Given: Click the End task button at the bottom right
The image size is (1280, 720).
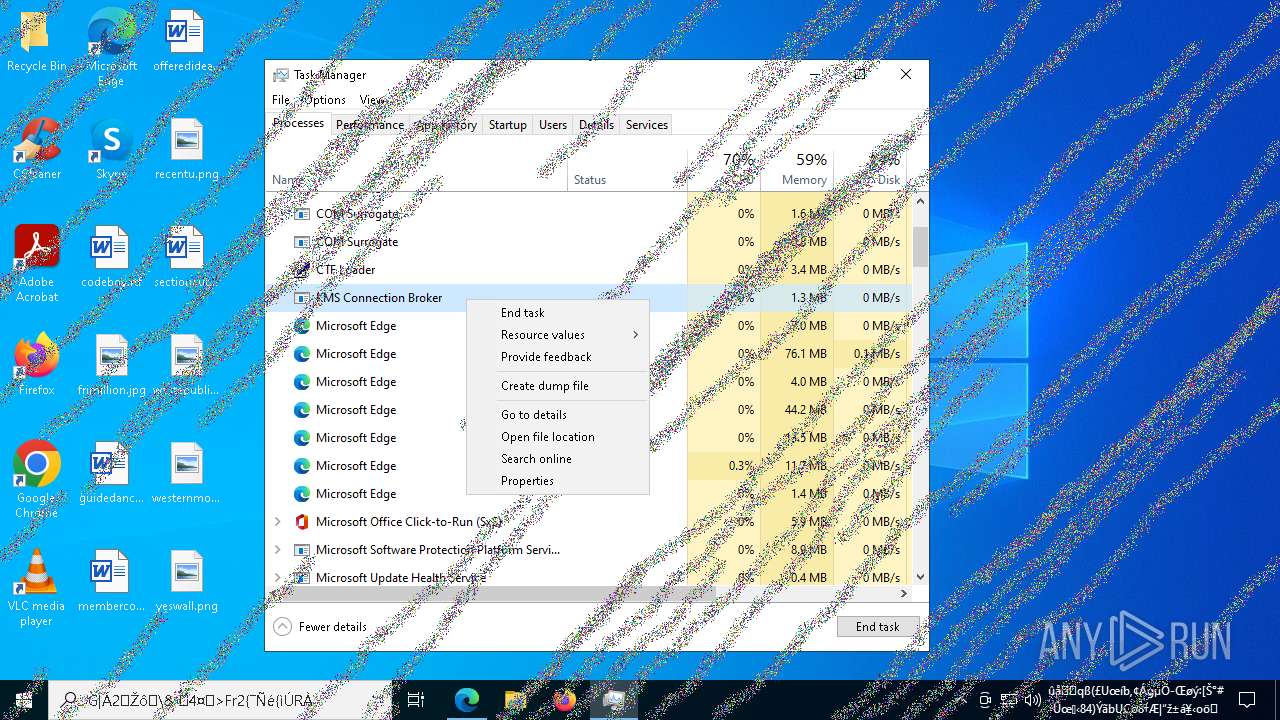Looking at the screenshot, I should 877,627.
